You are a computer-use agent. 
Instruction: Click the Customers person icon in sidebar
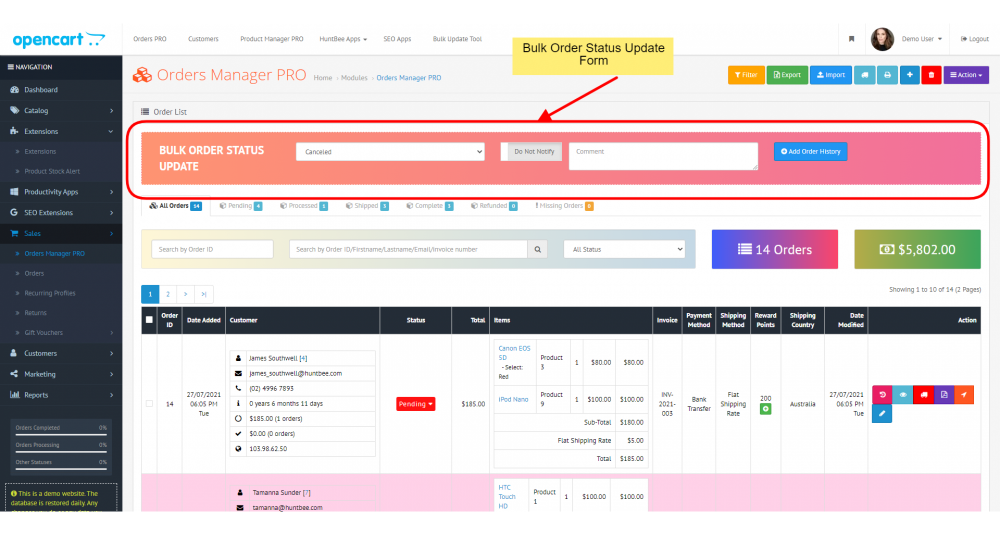click(x=14, y=353)
